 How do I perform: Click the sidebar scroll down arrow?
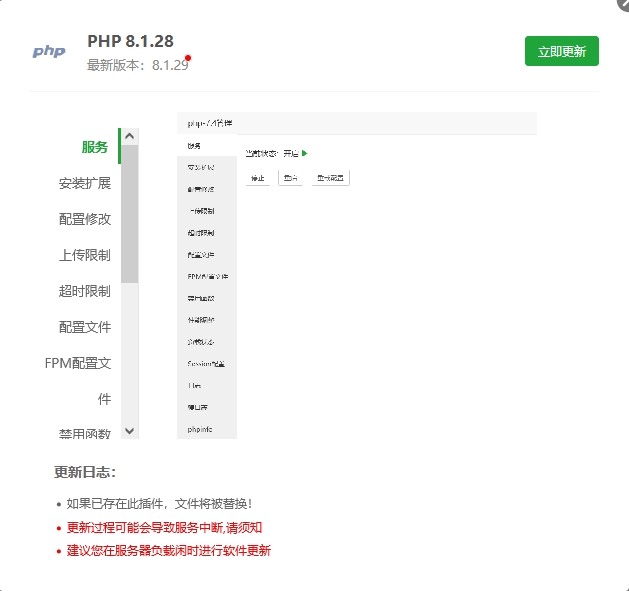[x=129, y=431]
